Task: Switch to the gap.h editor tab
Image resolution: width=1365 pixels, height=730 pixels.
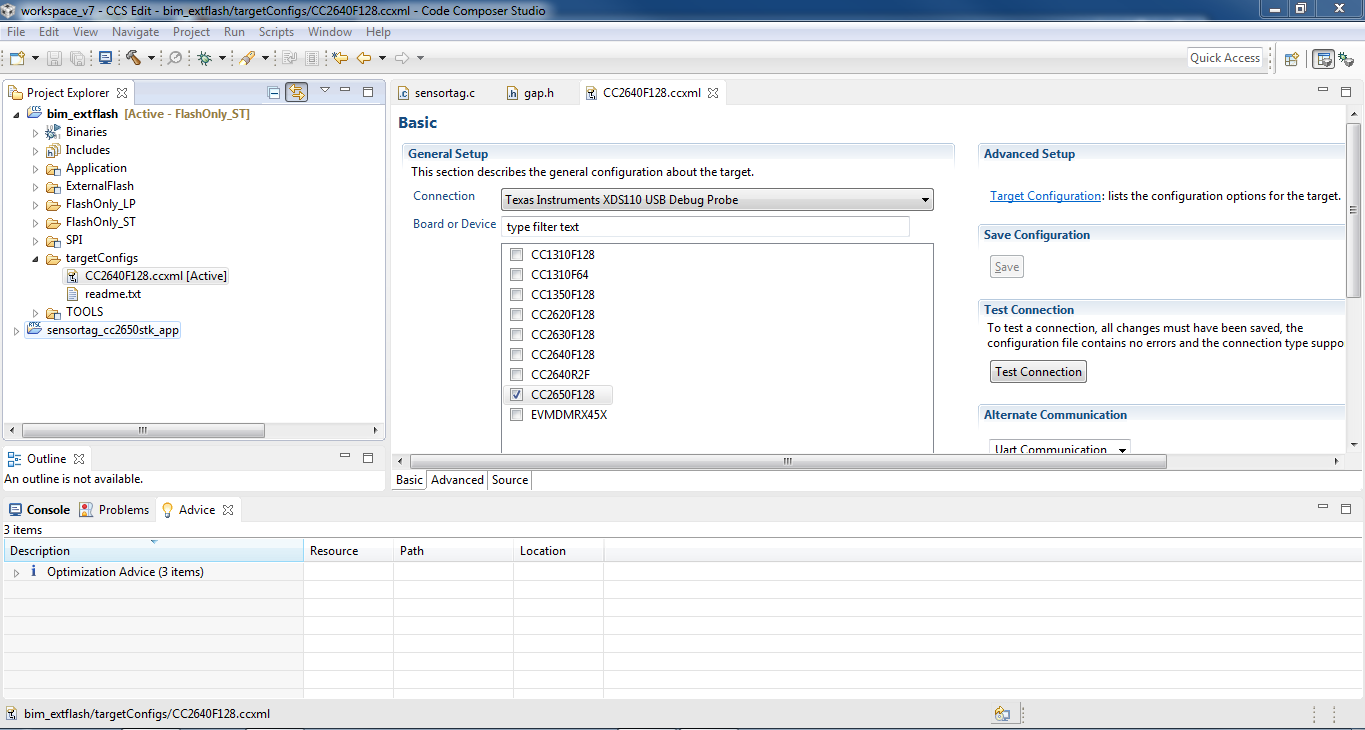Action: [529, 93]
